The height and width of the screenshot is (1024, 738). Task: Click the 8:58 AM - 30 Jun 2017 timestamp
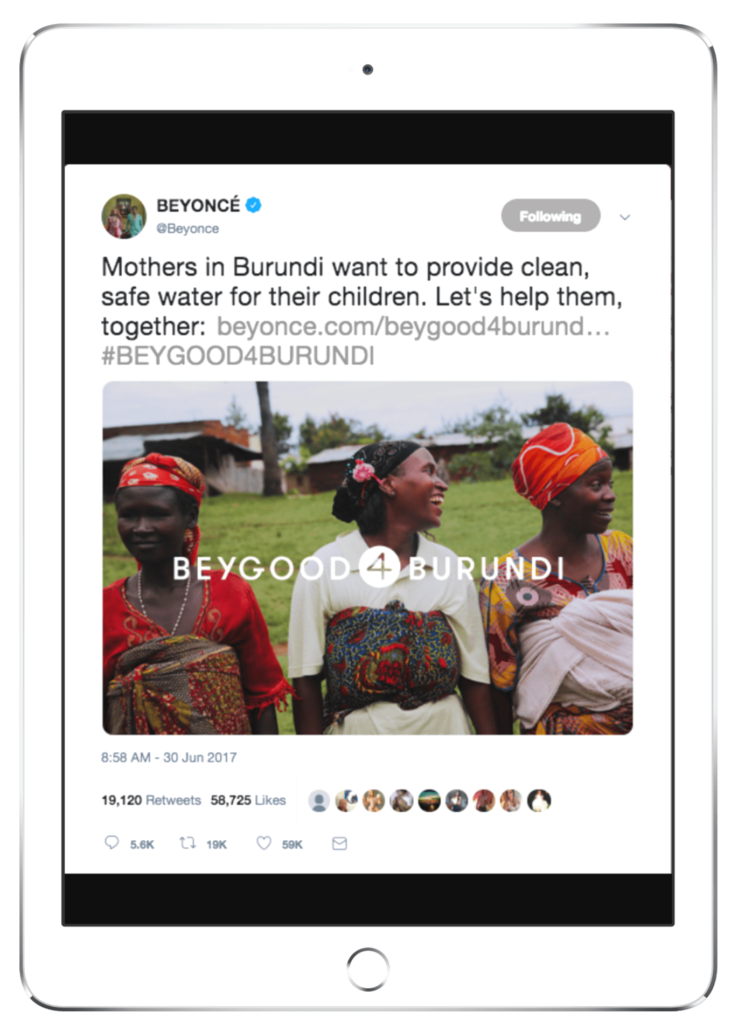pyautogui.click(x=168, y=758)
